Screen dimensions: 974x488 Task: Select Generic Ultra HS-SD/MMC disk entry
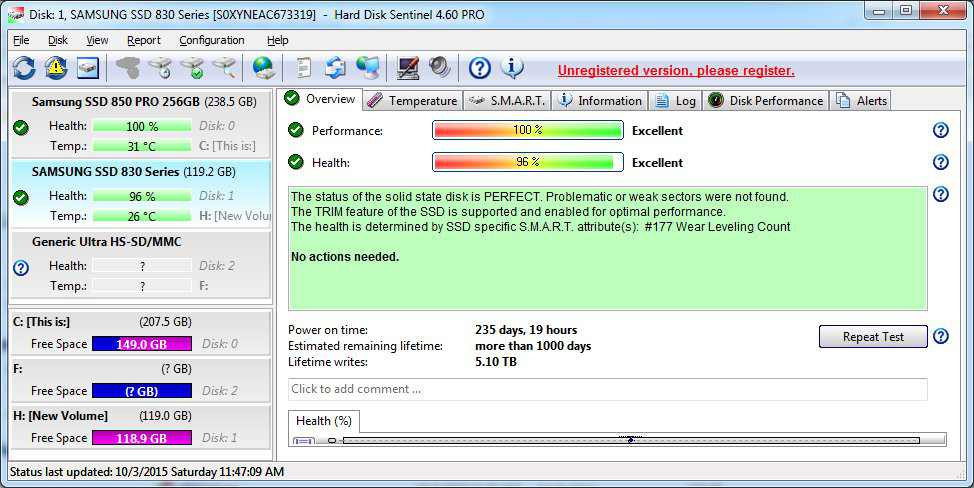tap(141, 264)
